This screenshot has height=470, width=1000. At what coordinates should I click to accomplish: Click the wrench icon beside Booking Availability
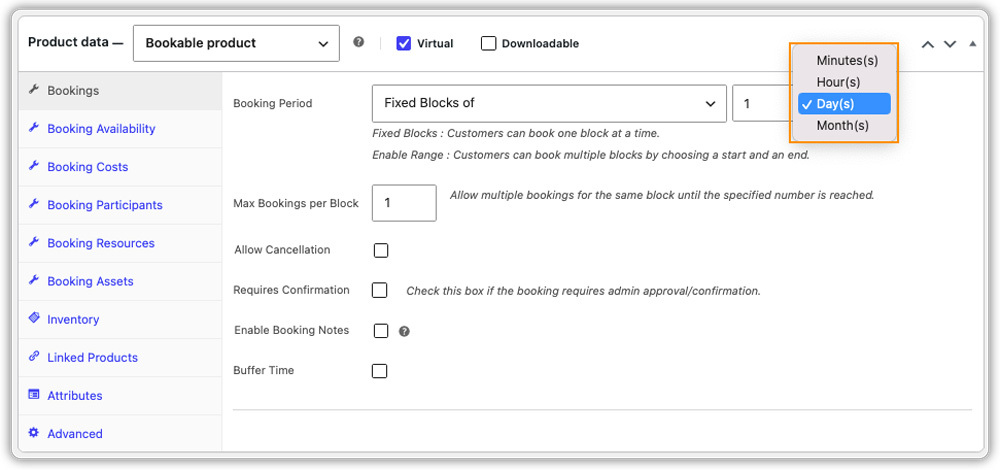pyautogui.click(x=34, y=128)
